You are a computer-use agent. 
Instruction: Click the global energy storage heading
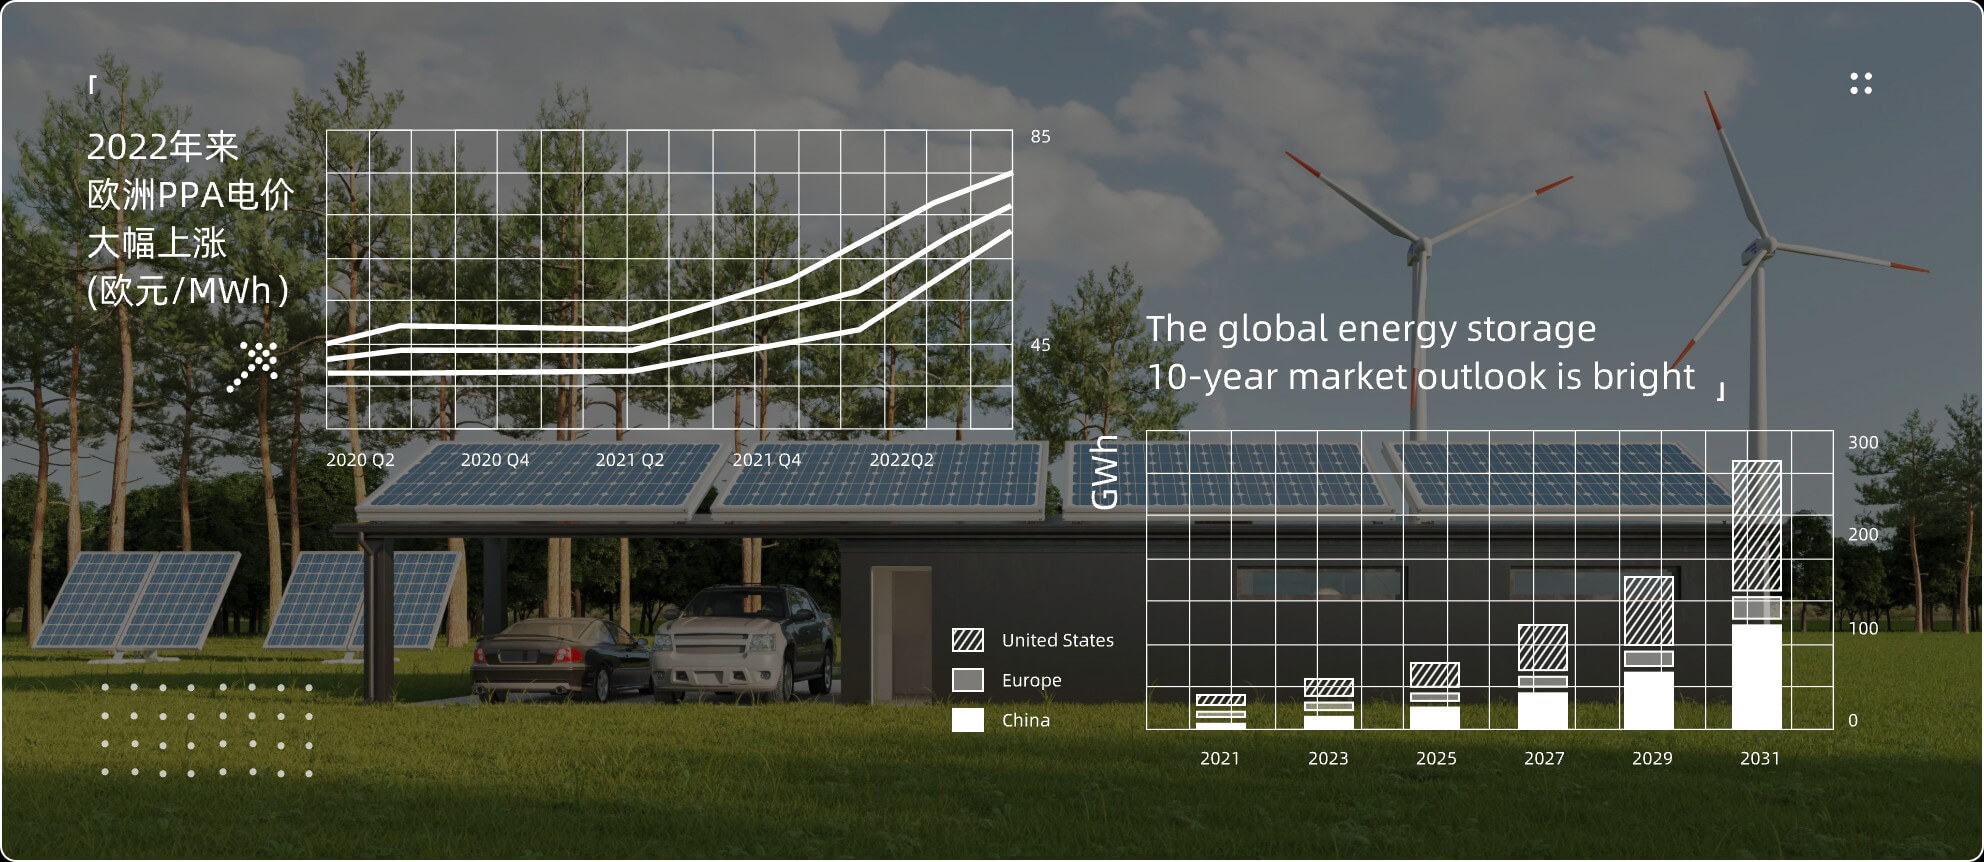tap(1420, 352)
